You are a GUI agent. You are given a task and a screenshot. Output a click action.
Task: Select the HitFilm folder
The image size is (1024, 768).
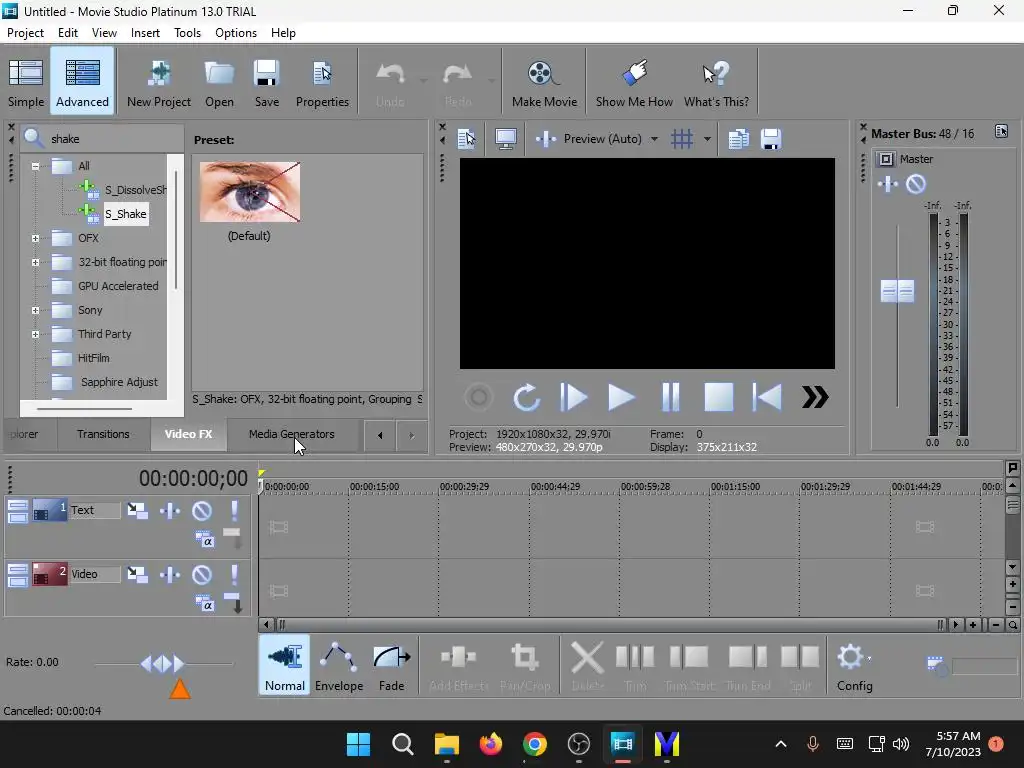93,358
